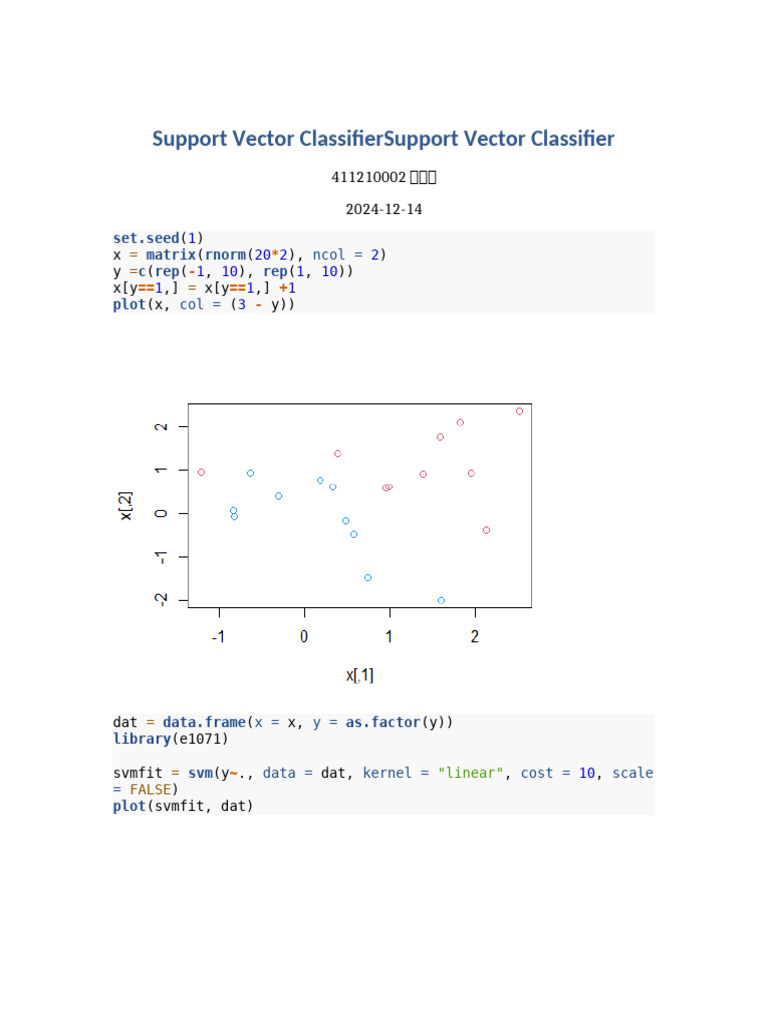The image size is (768, 1024).
Task: Click the lowest blue point near y = -2
Action: (x=441, y=600)
